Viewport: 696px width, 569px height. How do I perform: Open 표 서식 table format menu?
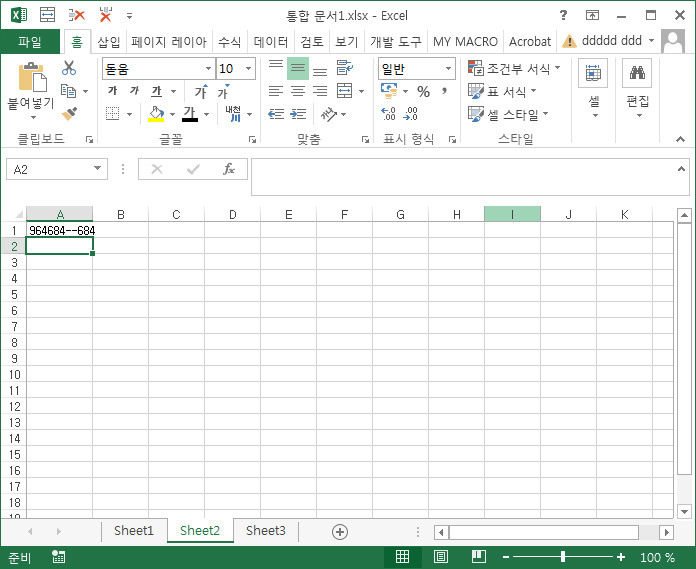tap(502, 91)
